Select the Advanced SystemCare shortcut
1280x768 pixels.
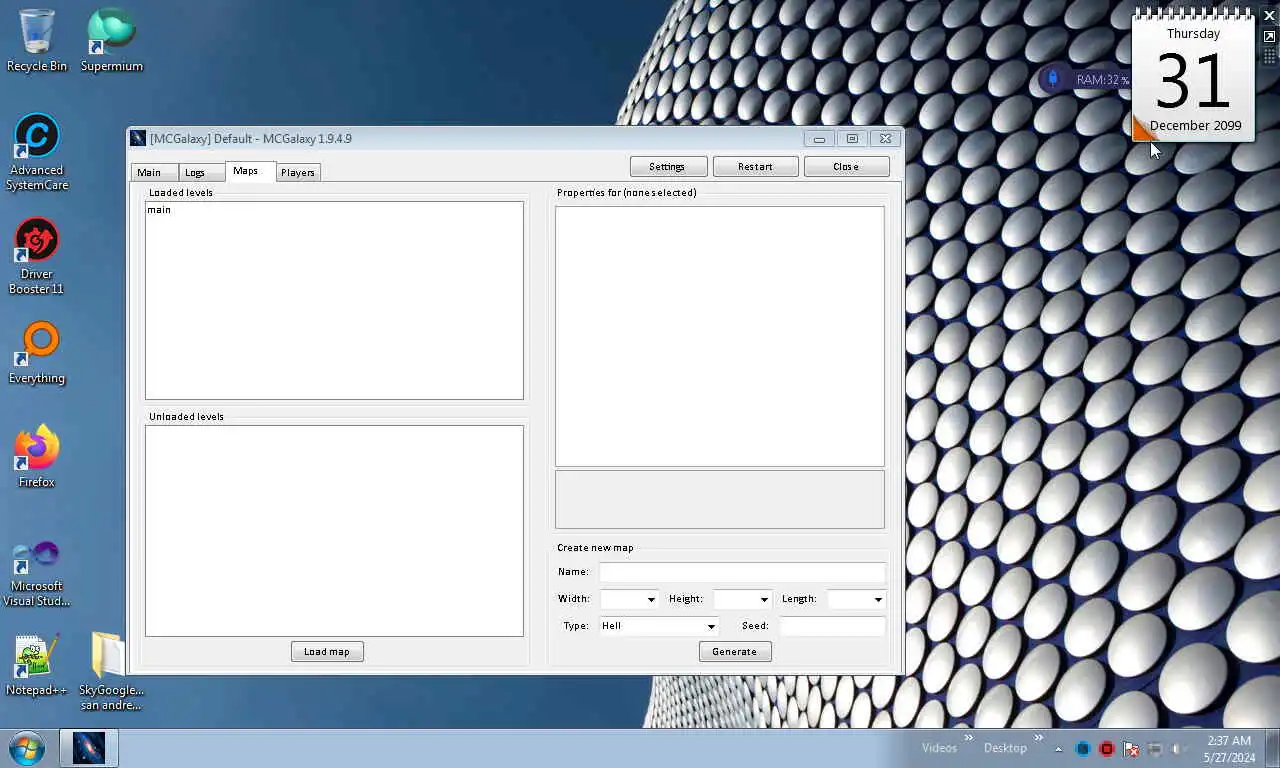click(x=37, y=152)
